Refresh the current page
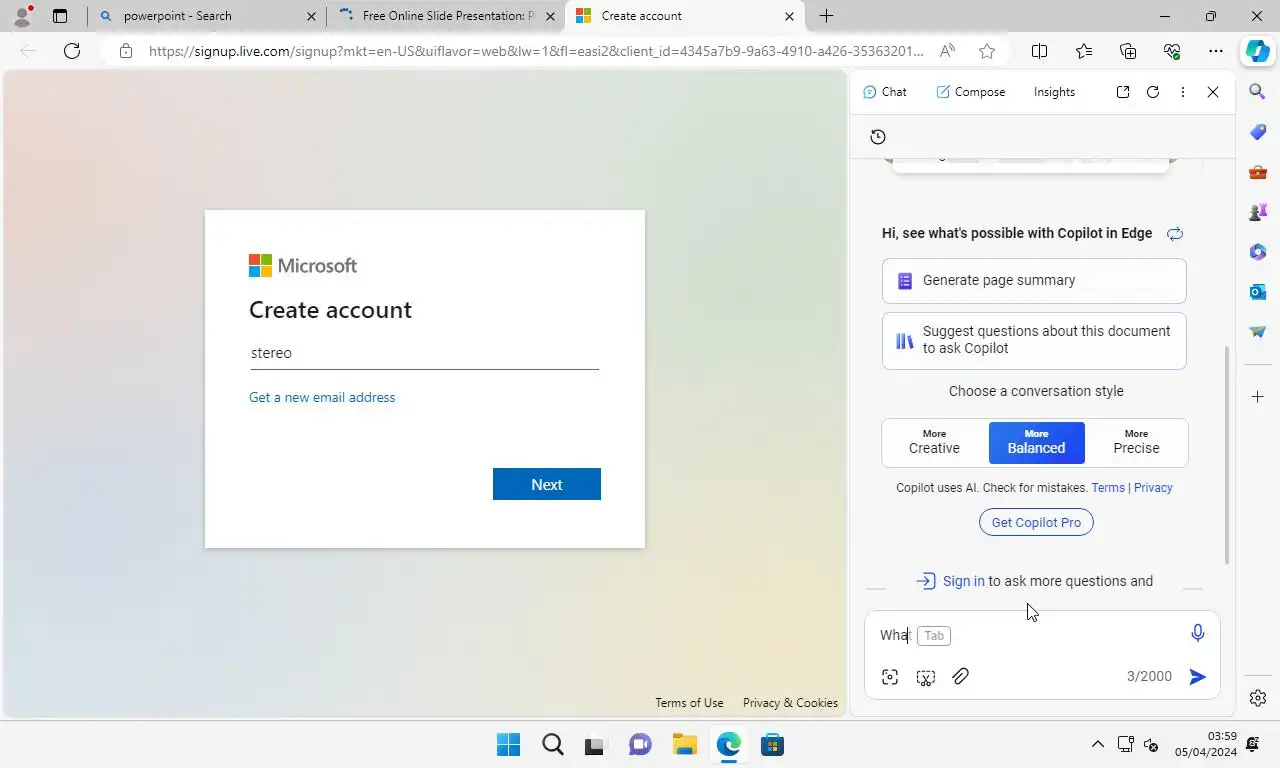This screenshot has height=768, width=1280. [72, 51]
